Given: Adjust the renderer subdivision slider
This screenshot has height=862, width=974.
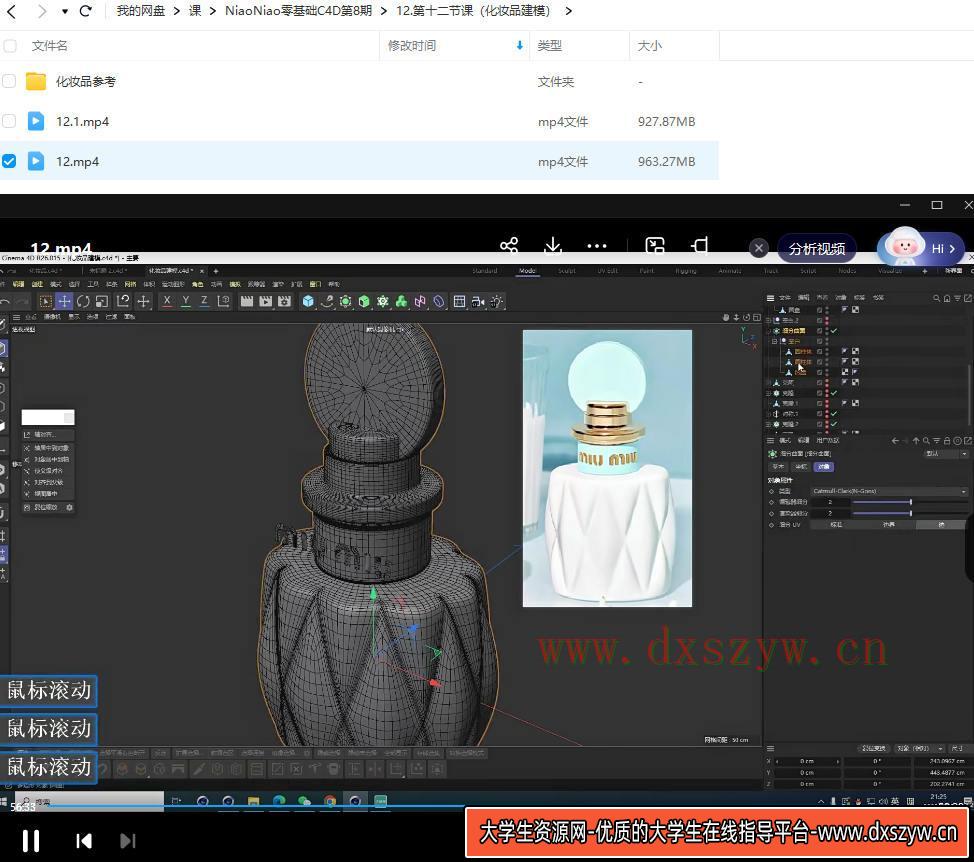Looking at the screenshot, I should [911, 513].
